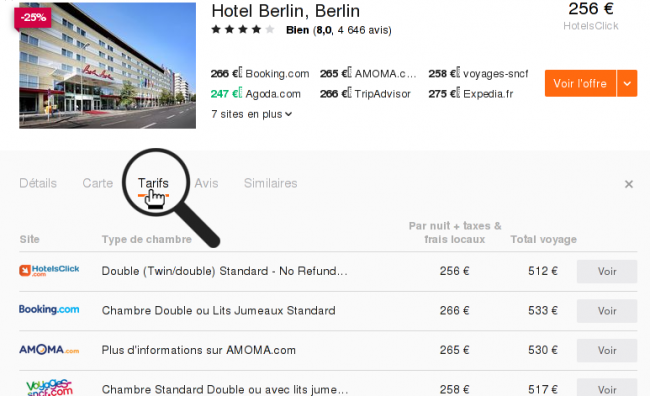Click the -25% discount badge on photo
Image resolution: width=650 pixels, height=396 pixels.
[33, 18]
